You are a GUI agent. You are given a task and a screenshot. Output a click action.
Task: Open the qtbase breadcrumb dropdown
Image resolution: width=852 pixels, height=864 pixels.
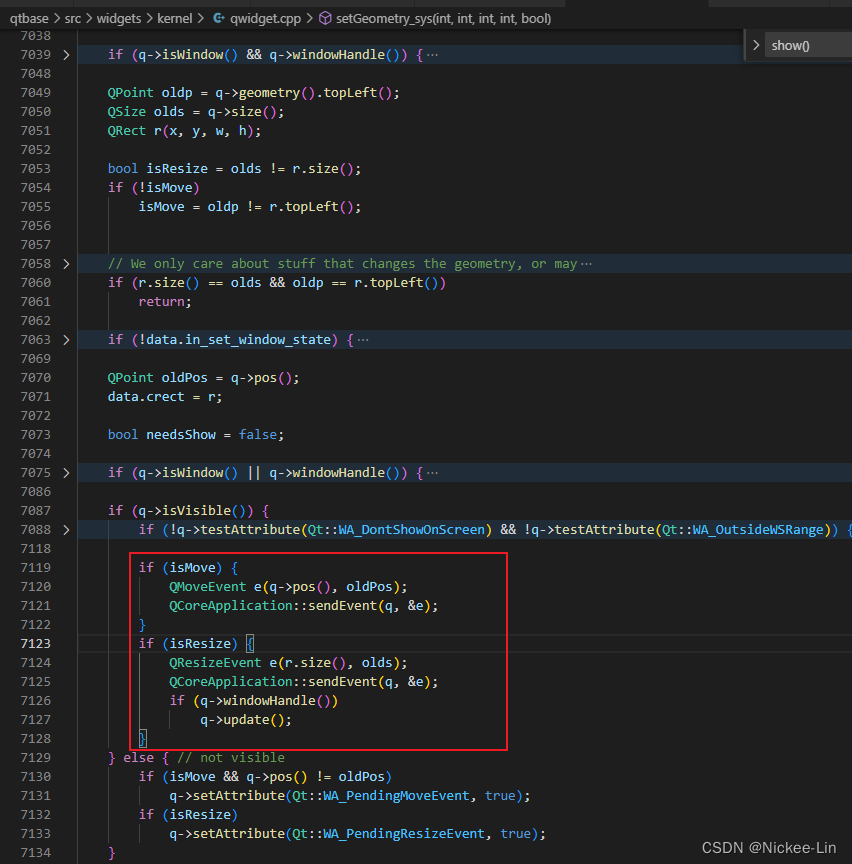click(29, 17)
